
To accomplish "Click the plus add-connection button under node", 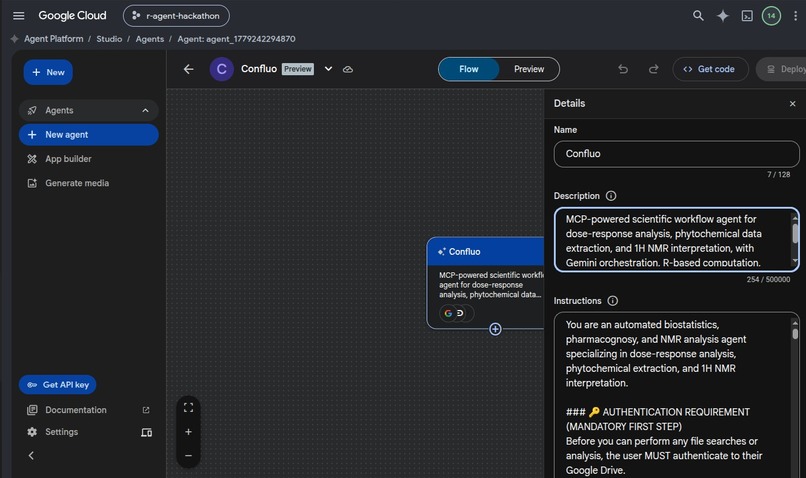I will 495,329.
